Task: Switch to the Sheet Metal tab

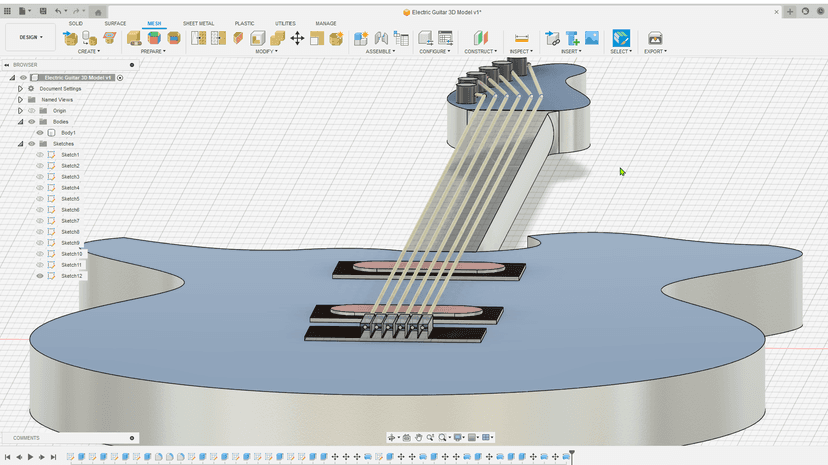Action: pyautogui.click(x=198, y=22)
